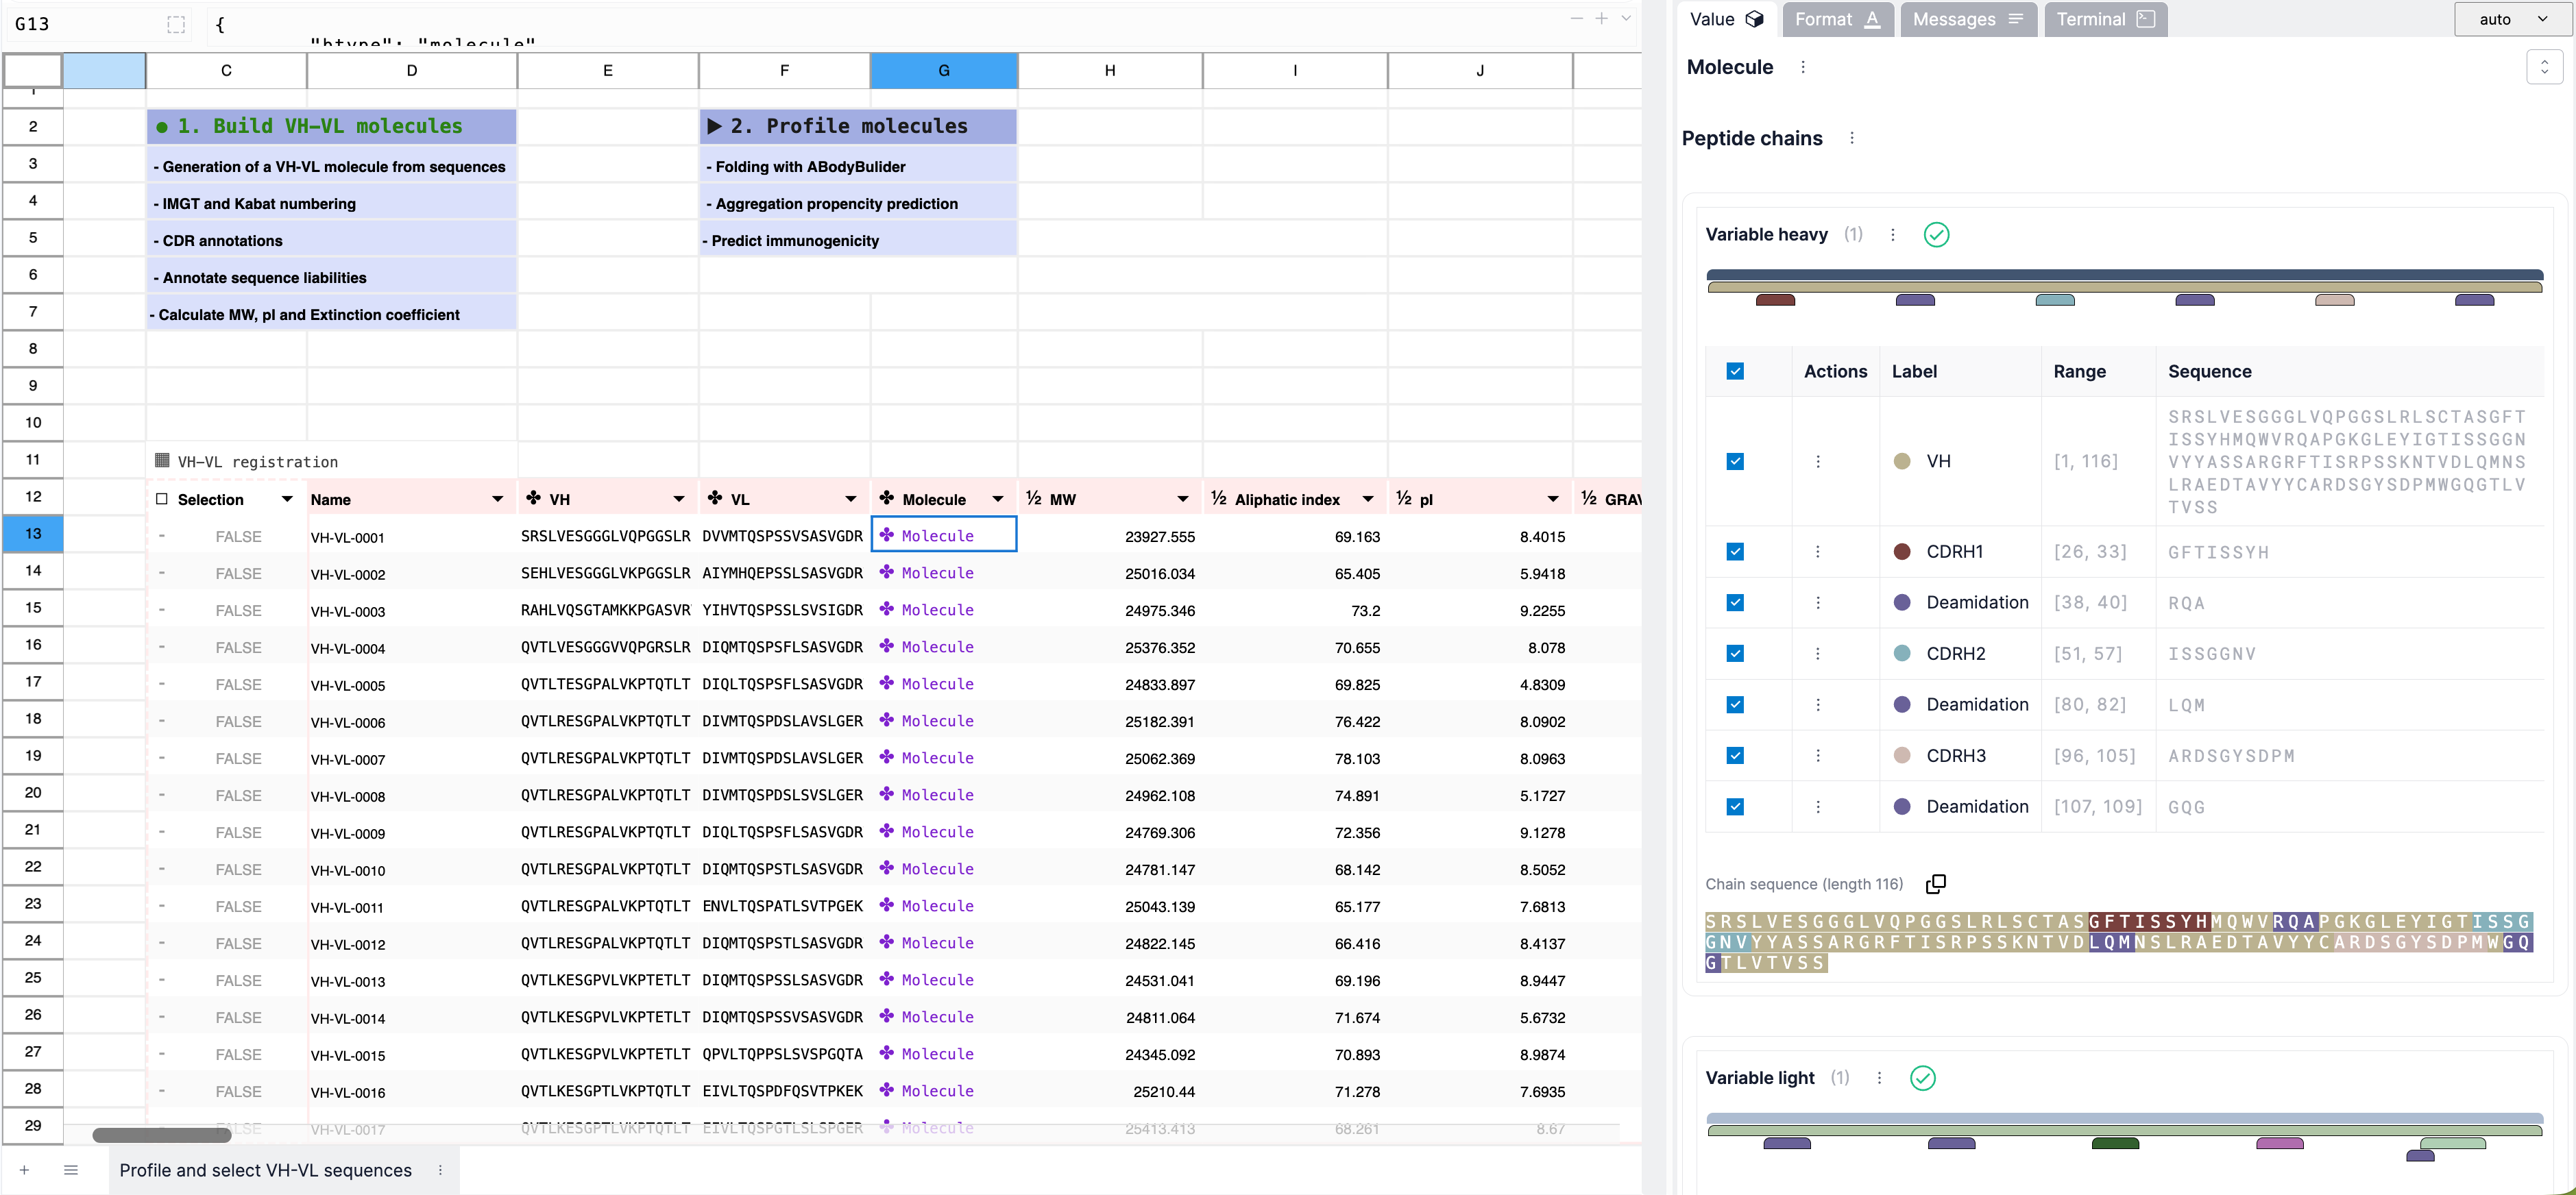Image resolution: width=2576 pixels, height=1195 pixels.
Task: Open the Variable heavy section options menu
Action: point(1892,235)
